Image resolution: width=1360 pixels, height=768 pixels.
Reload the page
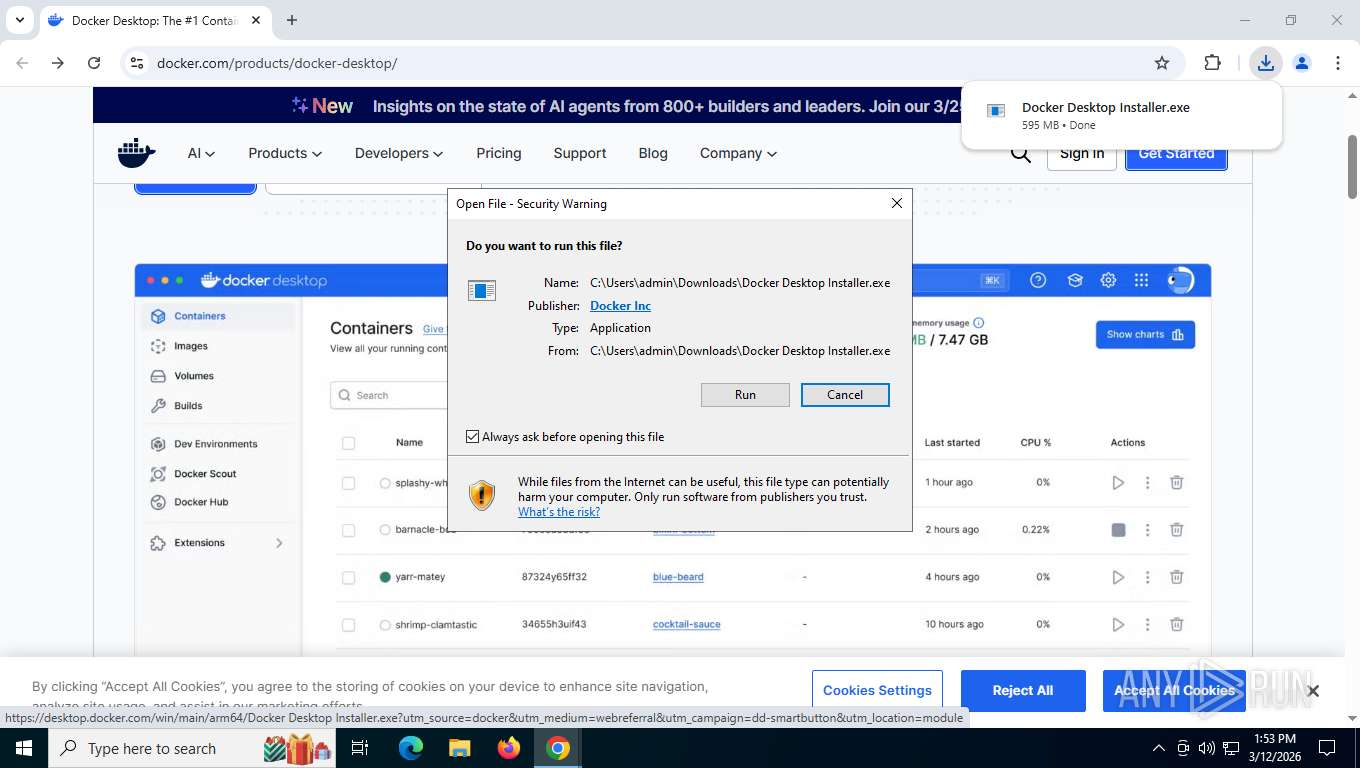point(94,63)
